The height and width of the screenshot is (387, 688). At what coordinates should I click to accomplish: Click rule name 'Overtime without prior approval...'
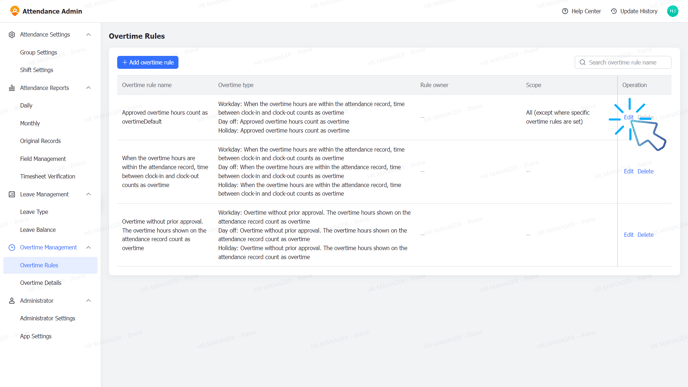point(164,235)
